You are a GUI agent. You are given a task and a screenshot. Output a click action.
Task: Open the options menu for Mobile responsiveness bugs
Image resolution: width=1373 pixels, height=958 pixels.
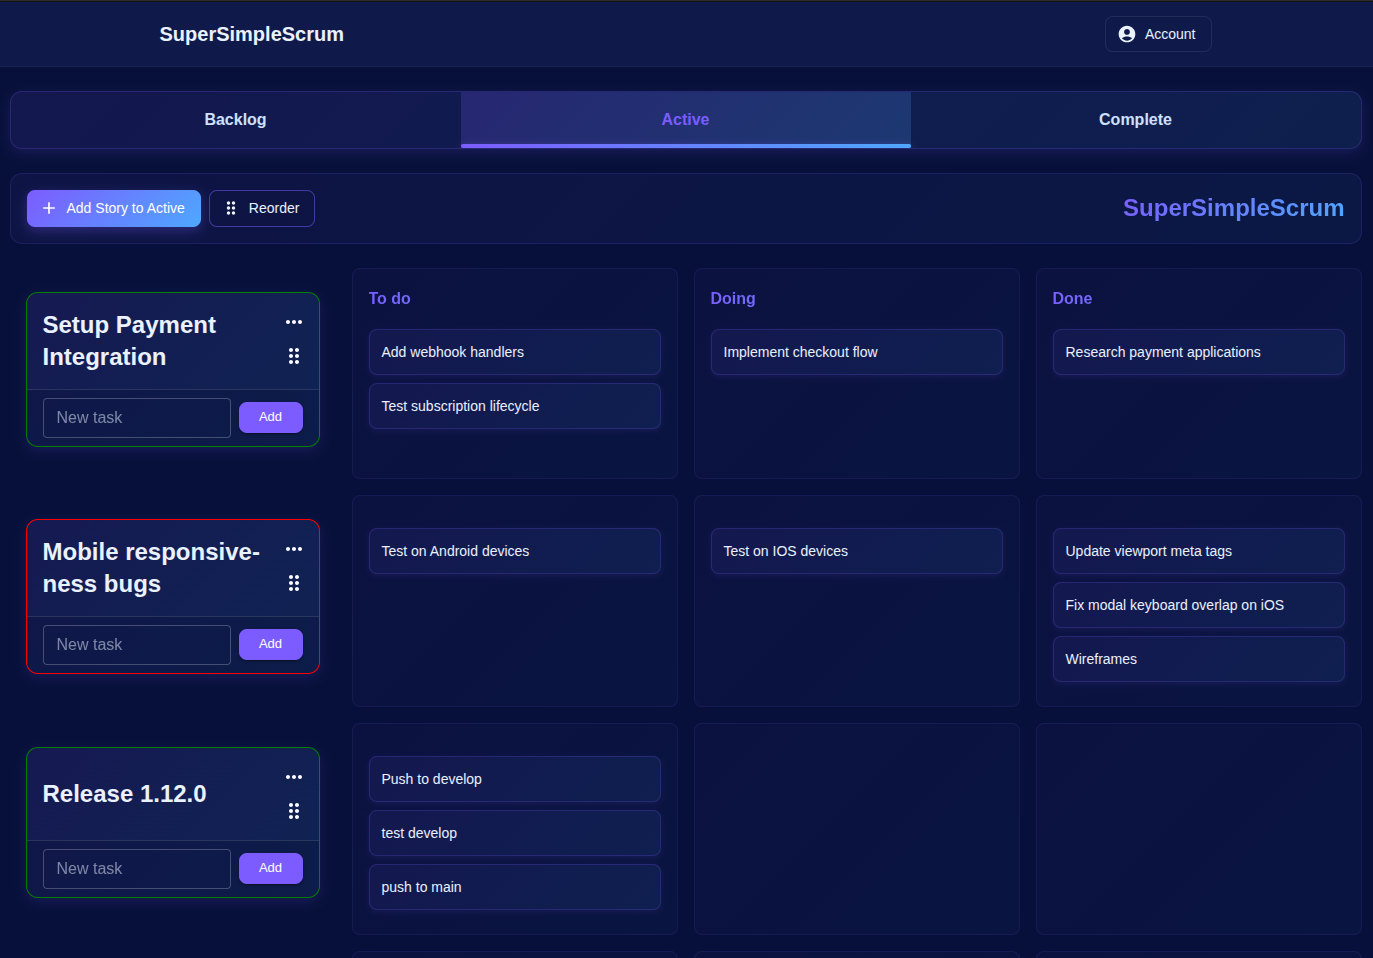pyautogui.click(x=294, y=548)
